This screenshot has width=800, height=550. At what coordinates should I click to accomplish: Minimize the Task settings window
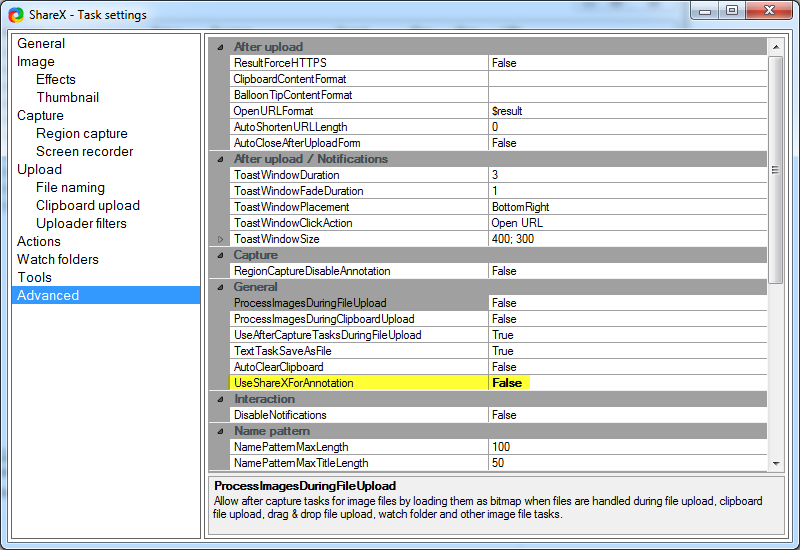point(705,11)
